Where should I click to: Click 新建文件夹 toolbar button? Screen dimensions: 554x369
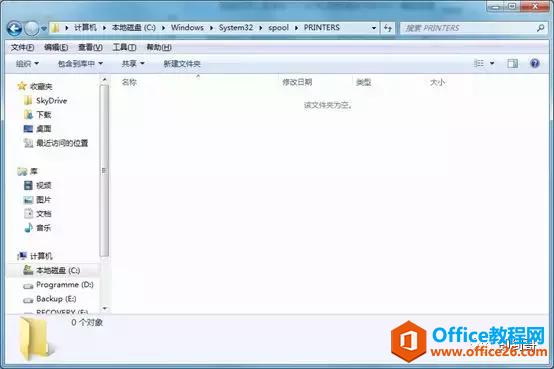(182, 64)
